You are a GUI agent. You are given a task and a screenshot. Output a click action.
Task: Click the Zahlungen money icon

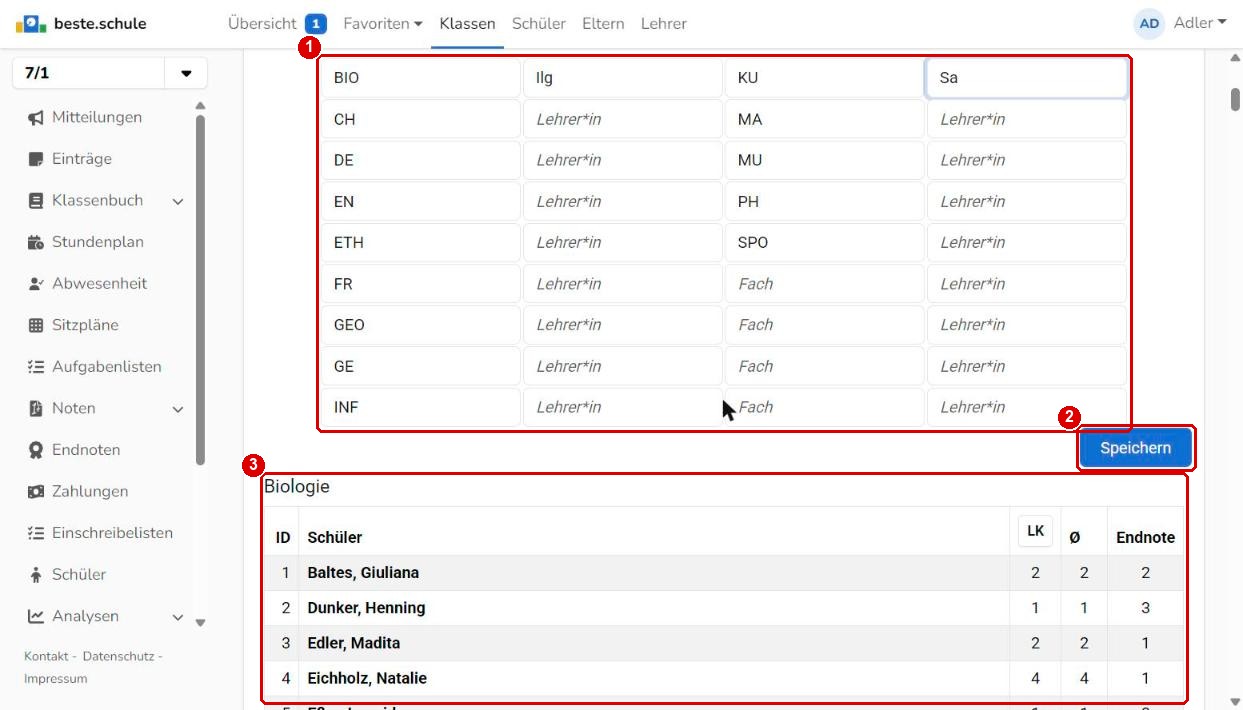[35, 492]
